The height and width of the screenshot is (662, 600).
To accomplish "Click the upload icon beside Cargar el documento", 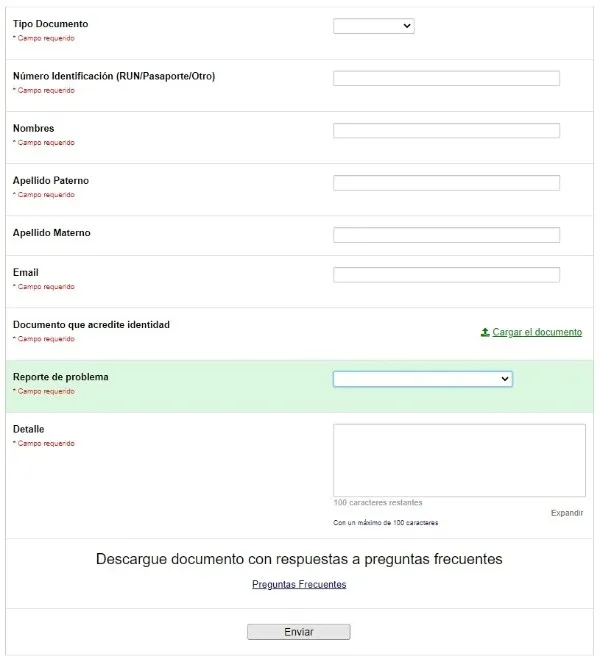I will 485,332.
